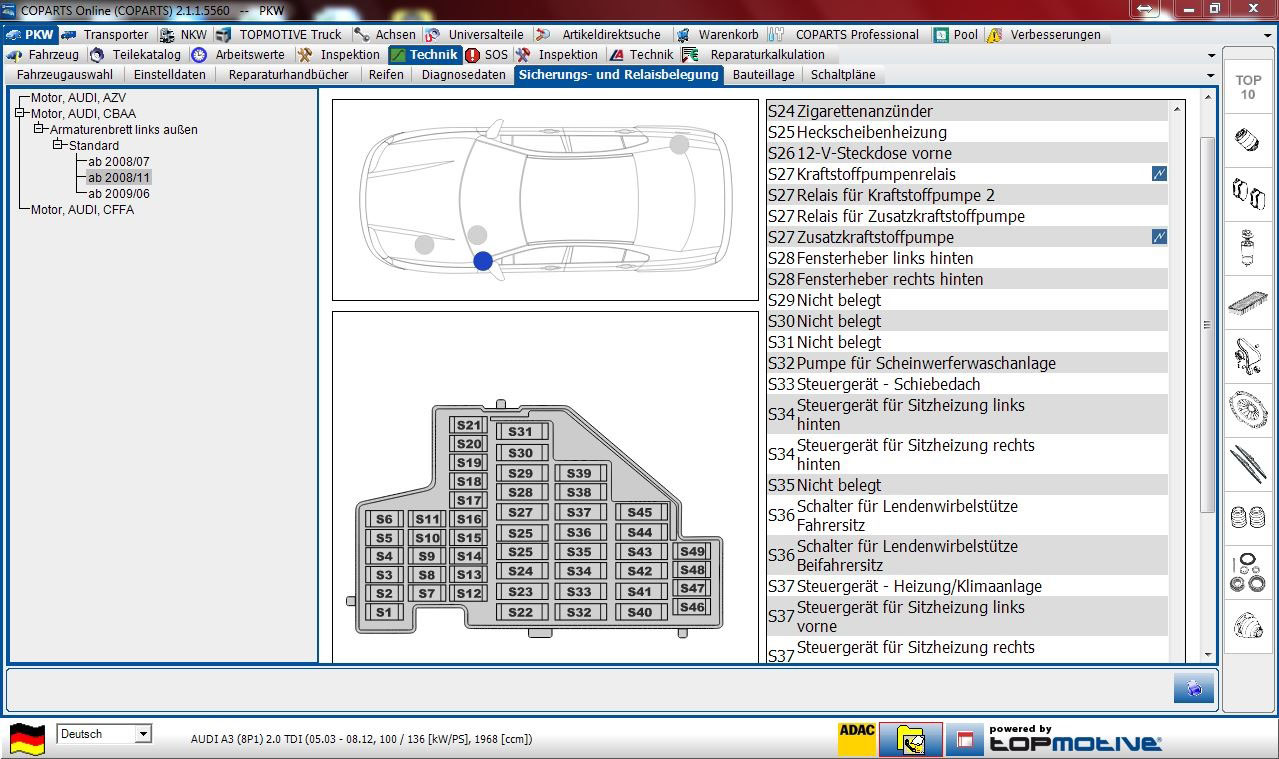The image size is (1279, 759).
Task: Open Verbesserungen
Action: click(x=1045, y=34)
